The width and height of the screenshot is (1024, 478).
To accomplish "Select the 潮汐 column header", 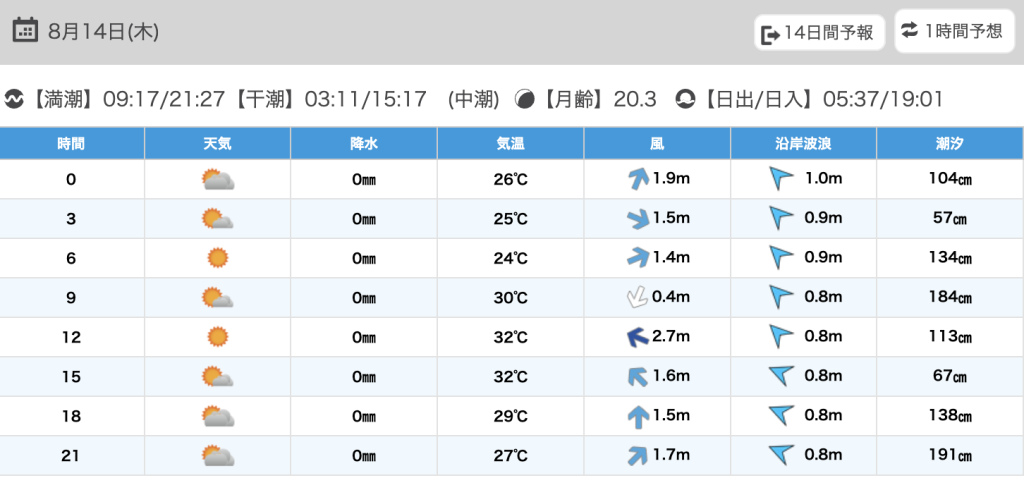I will tap(949, 144).
